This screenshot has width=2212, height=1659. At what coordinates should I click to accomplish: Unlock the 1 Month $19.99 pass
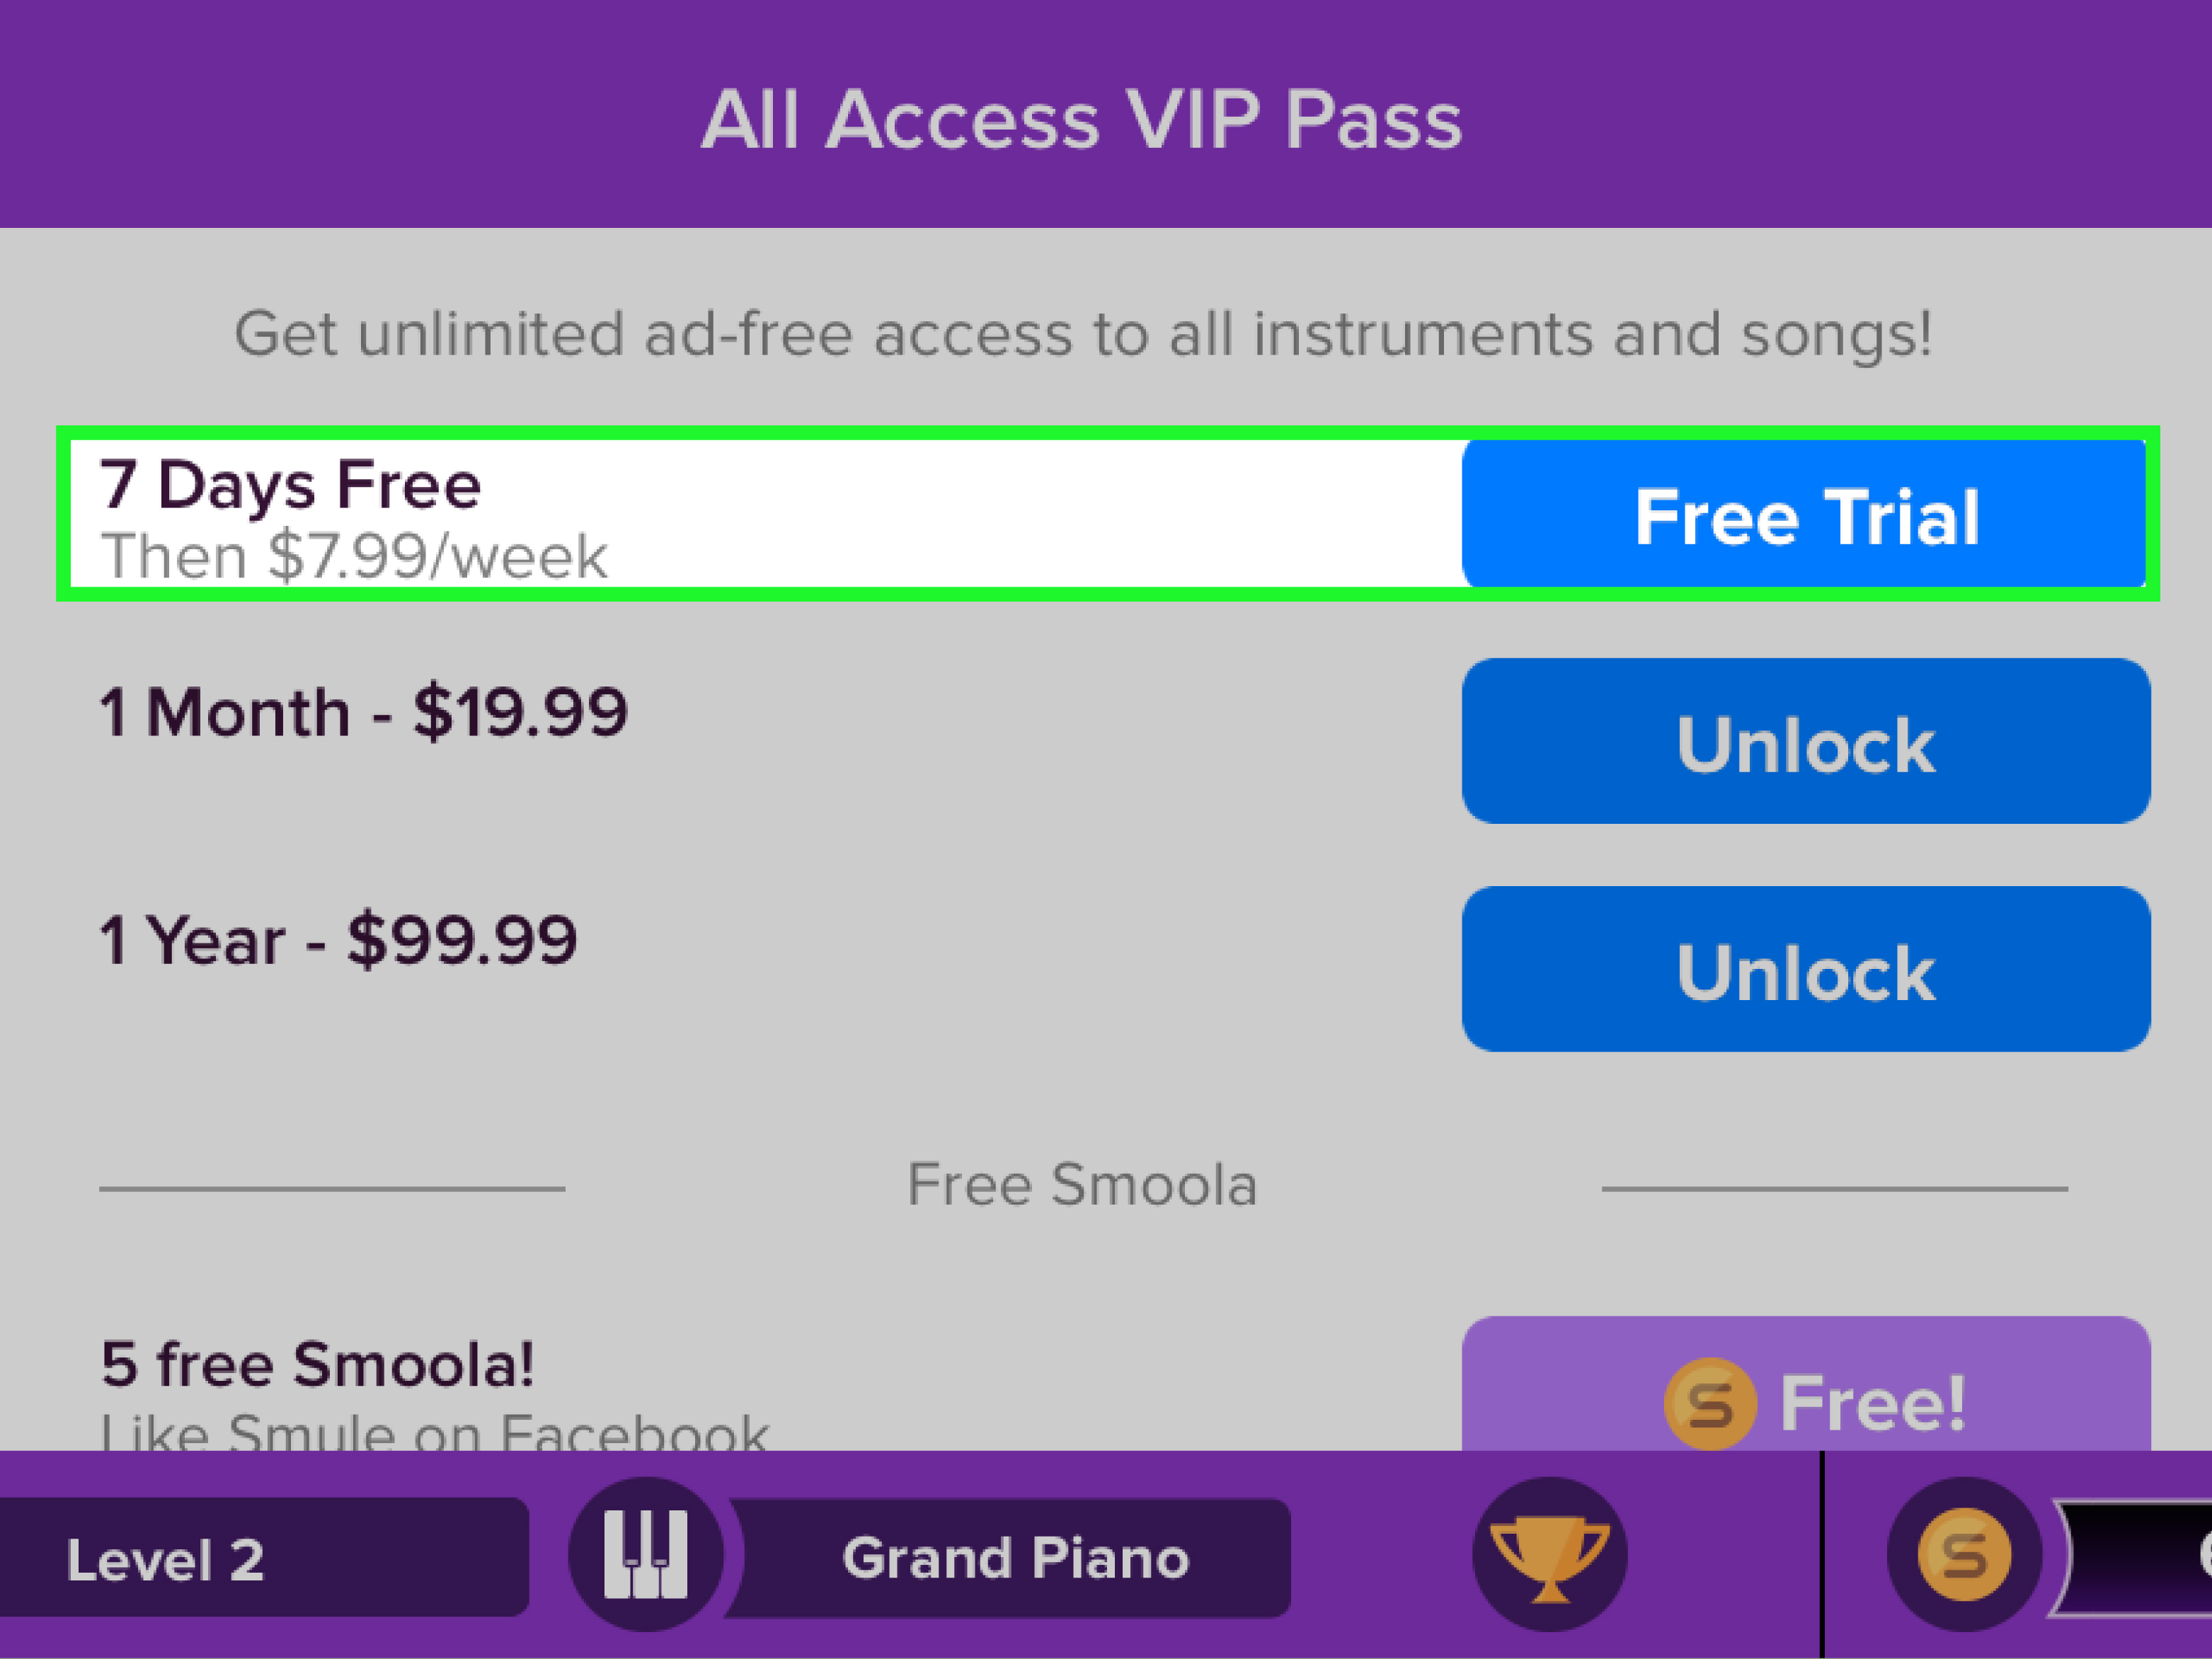click(1805, 742)
